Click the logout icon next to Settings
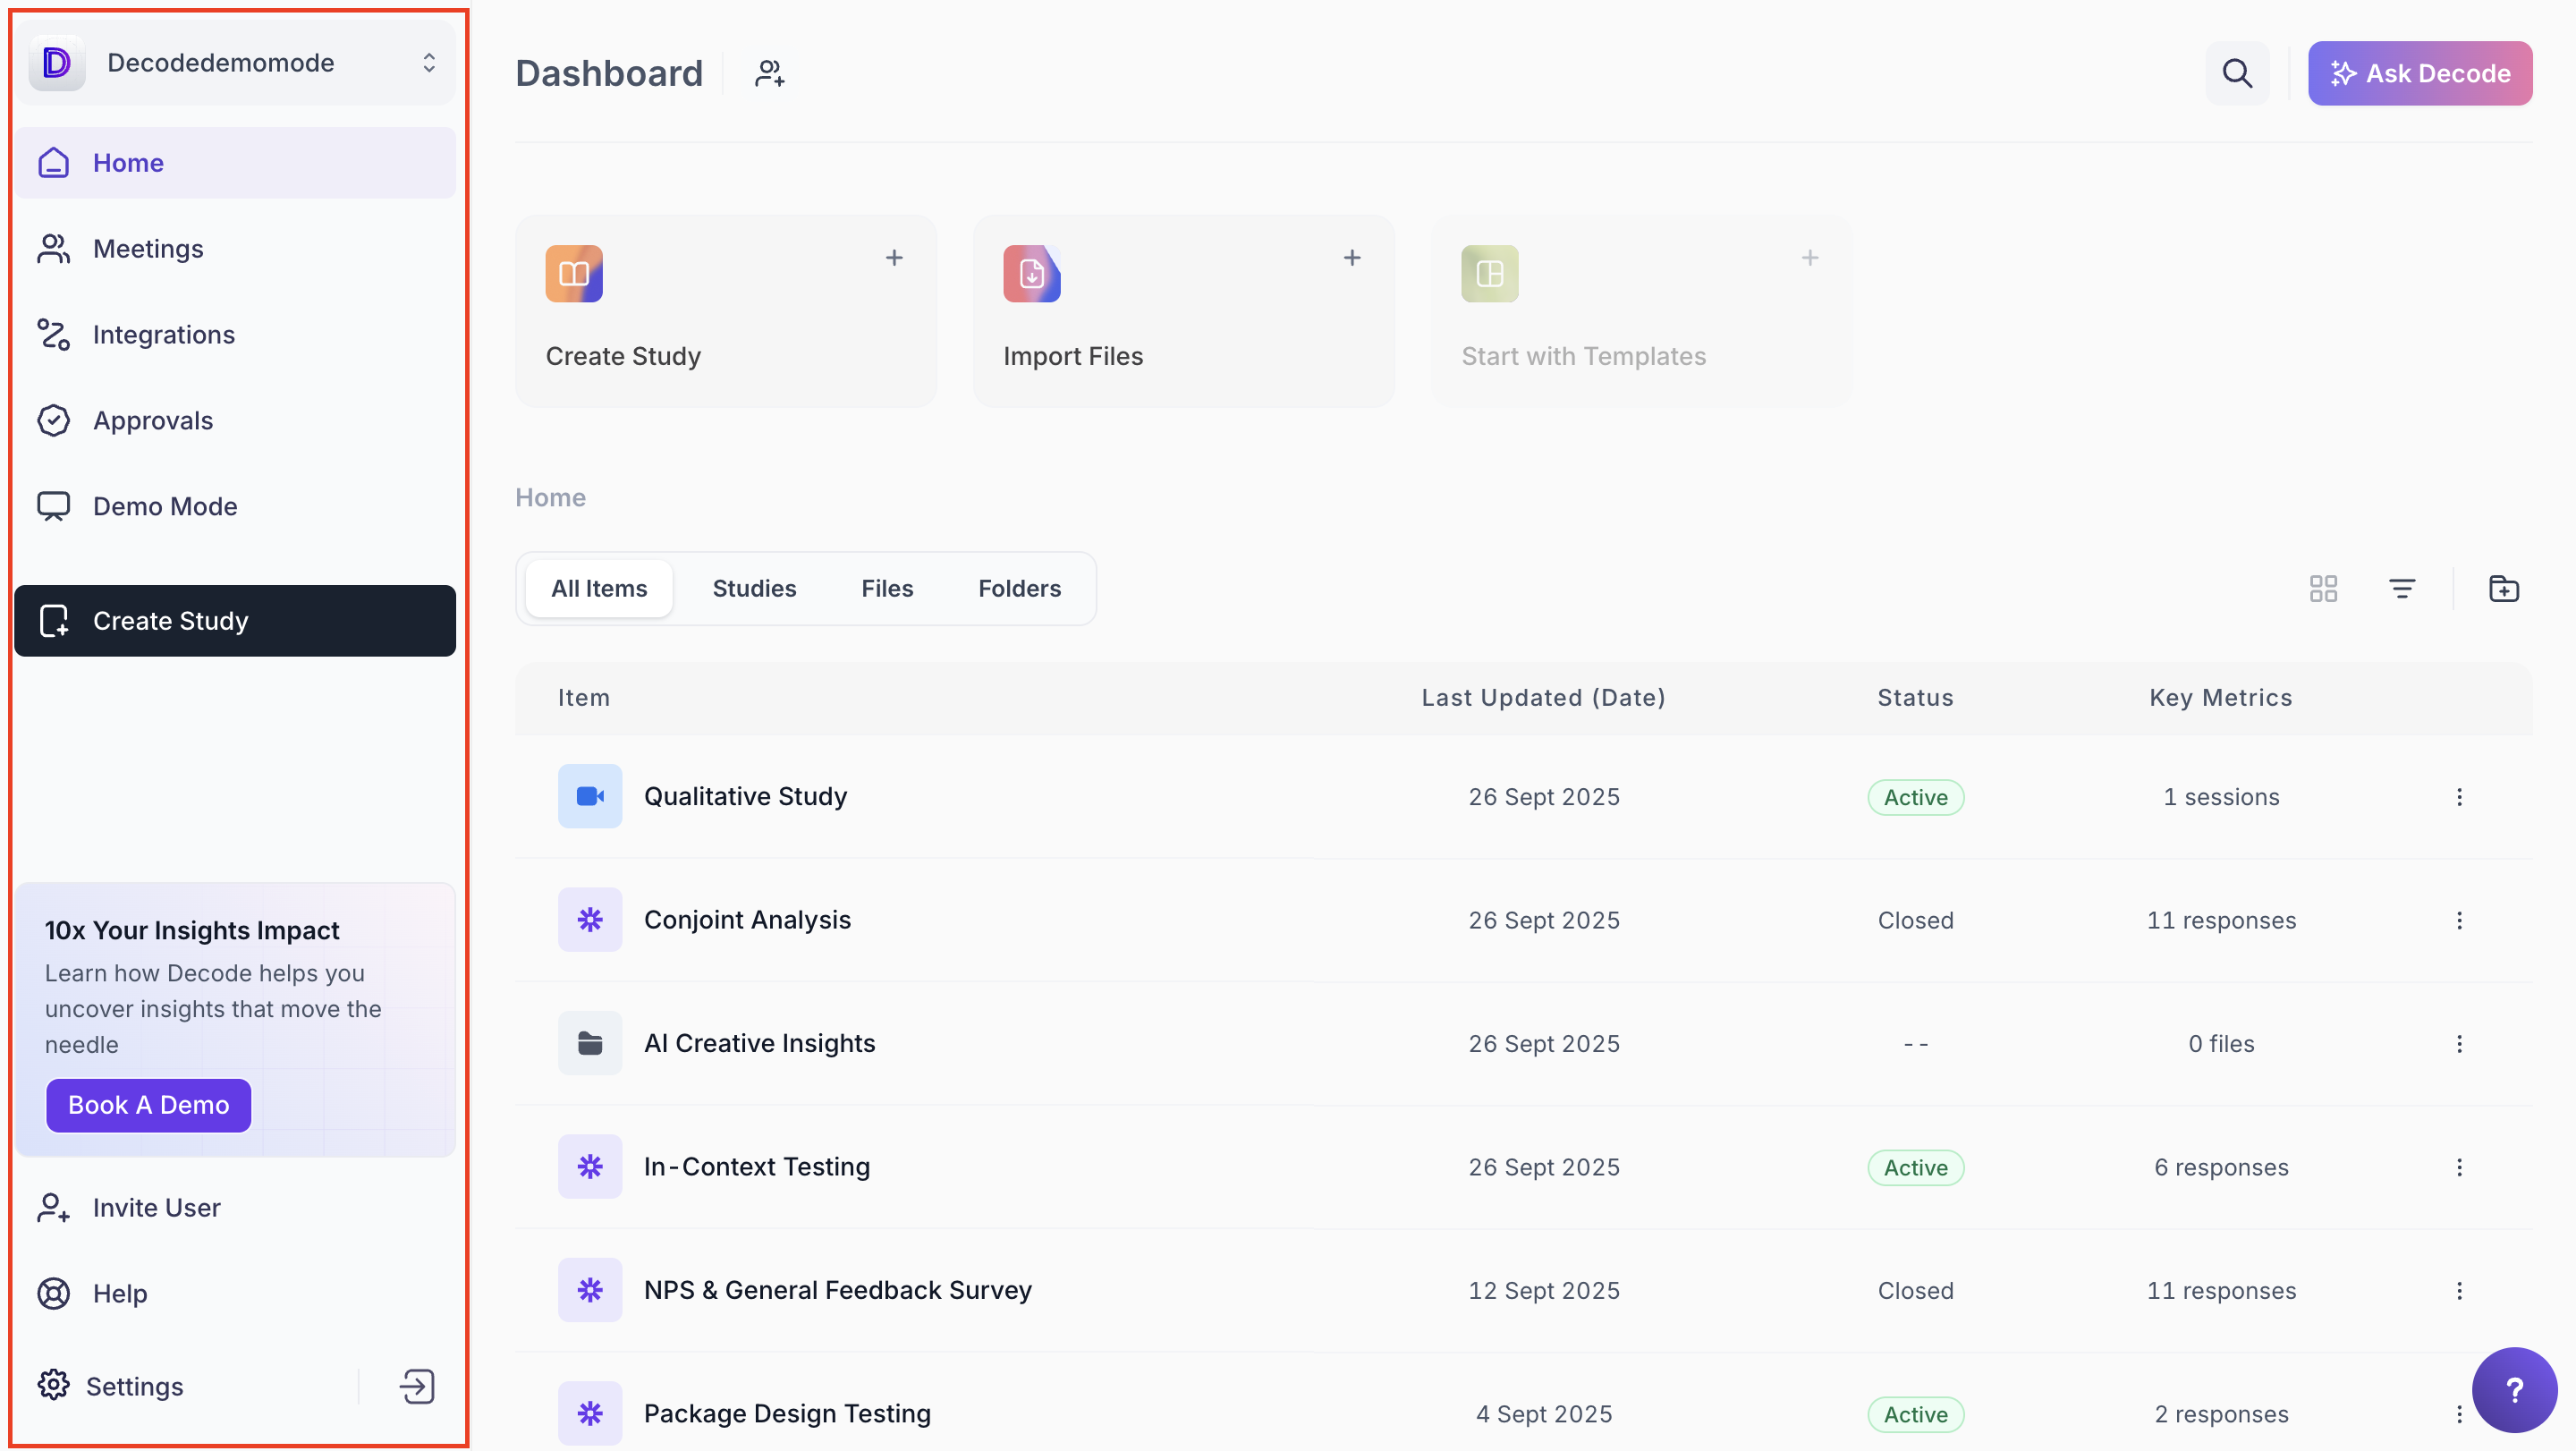The image size is (2576, 1451). 416,1386
